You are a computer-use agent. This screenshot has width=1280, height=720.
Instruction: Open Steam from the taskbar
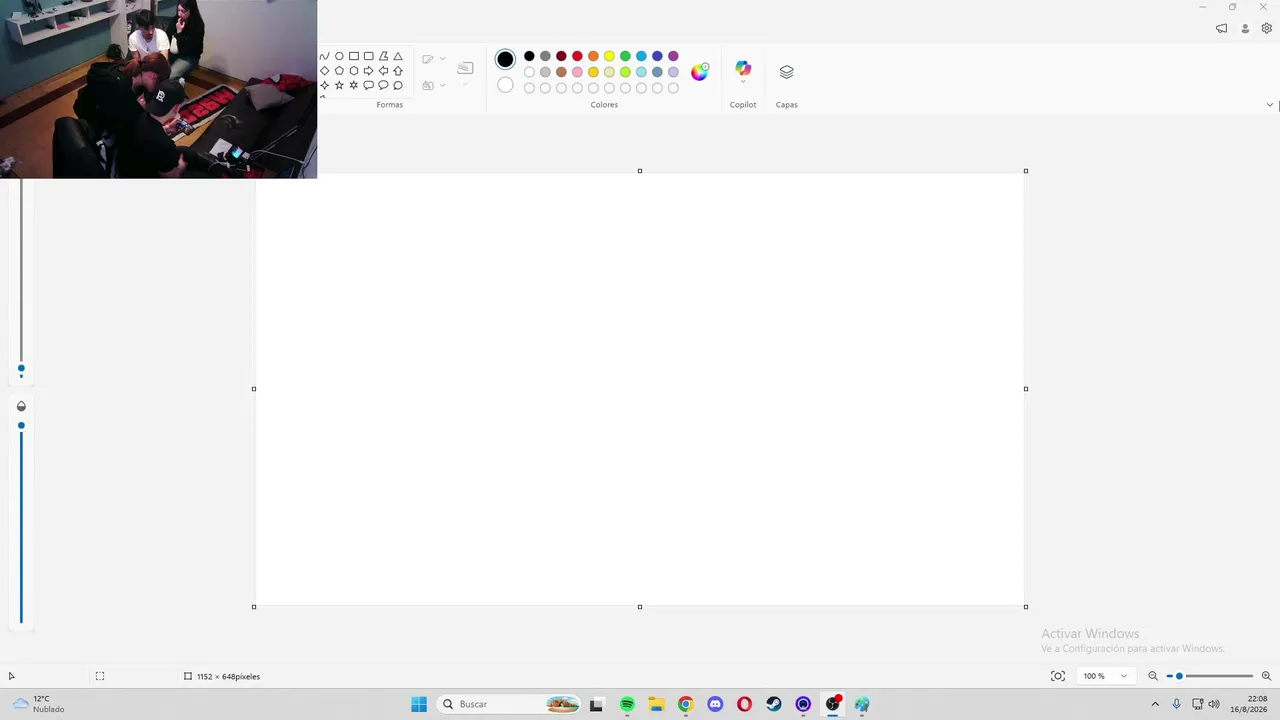click(x=773, y=704)
